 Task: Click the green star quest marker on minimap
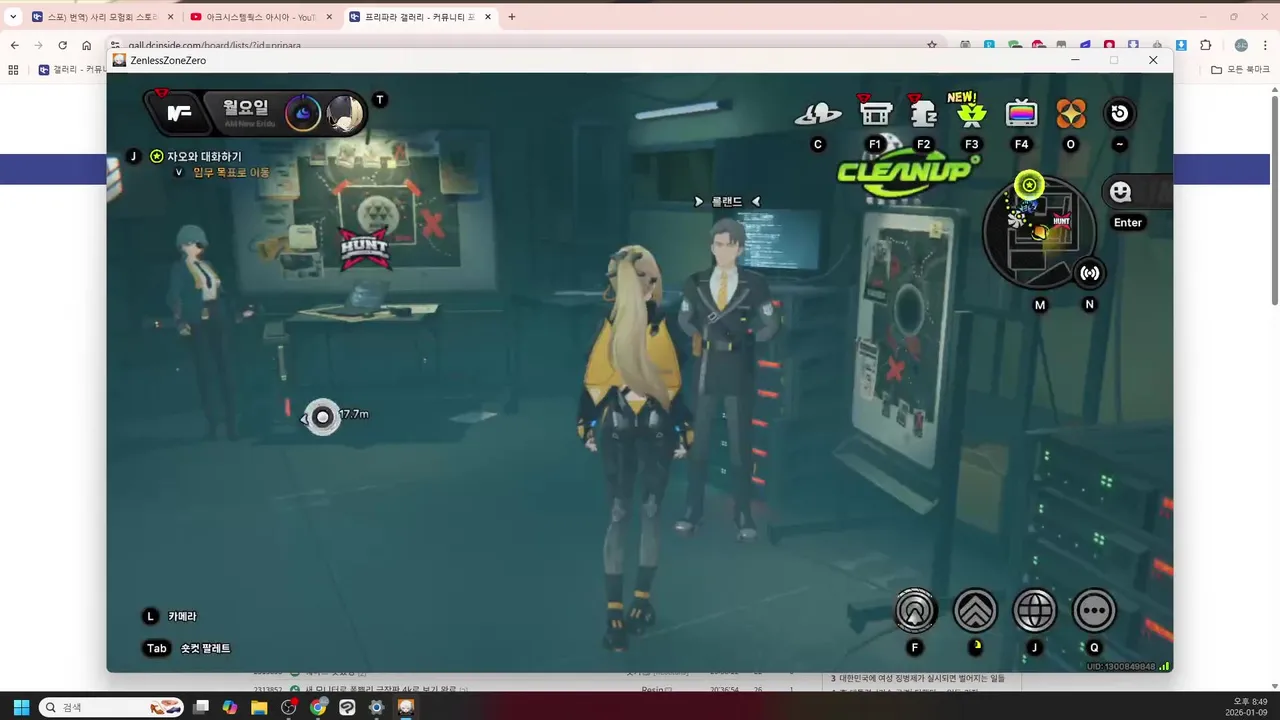pos(1029,185)
